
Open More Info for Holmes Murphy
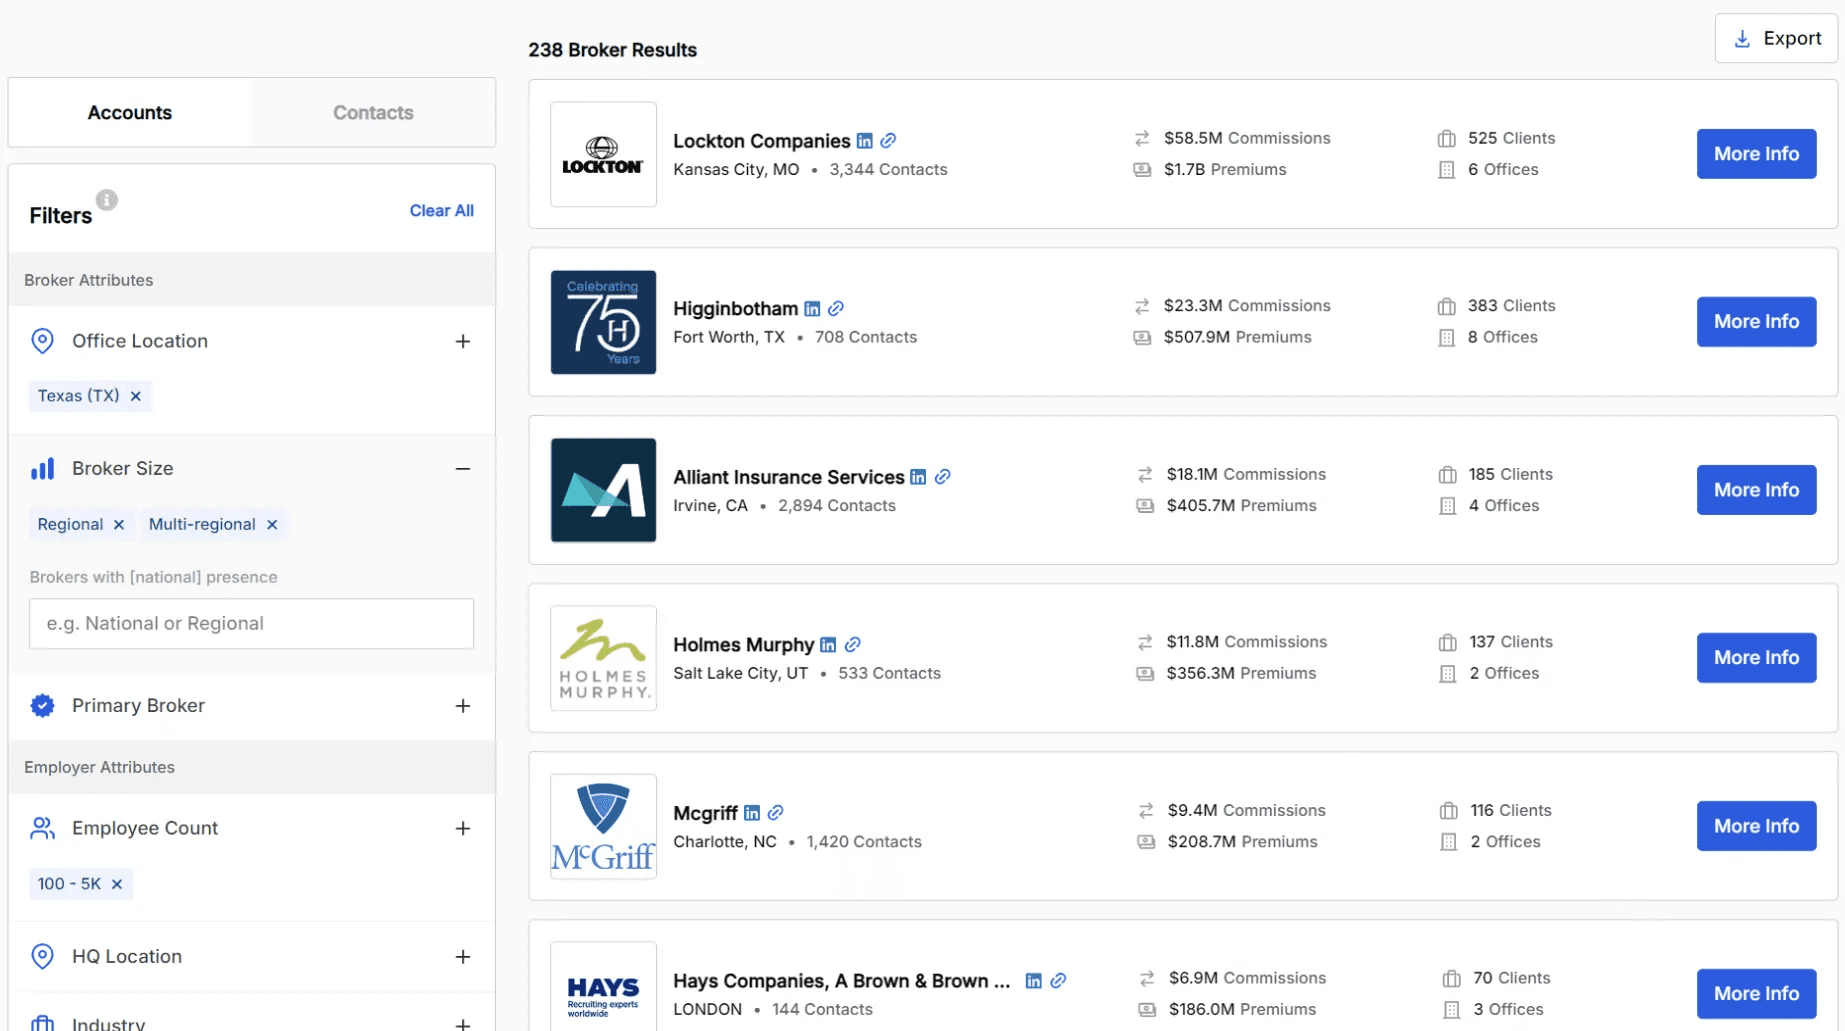tap(1756, 657)
